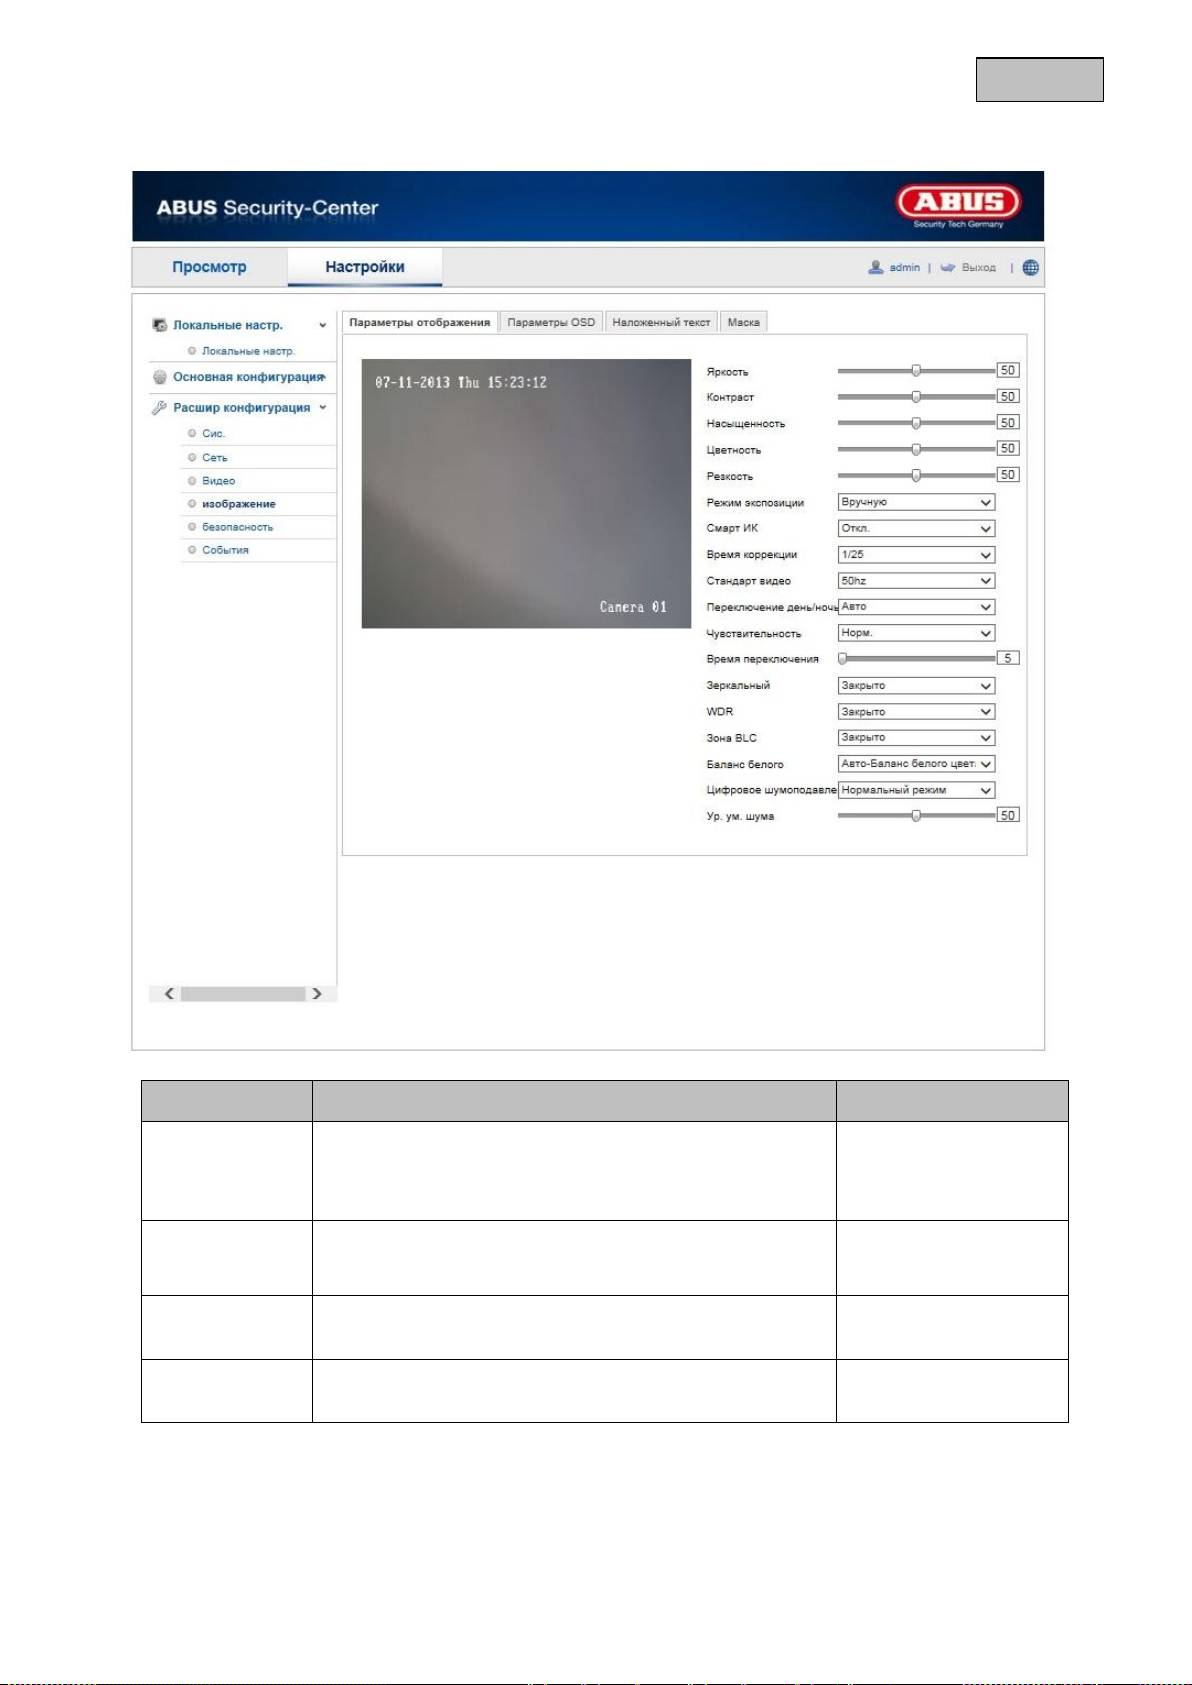Click the admin user icon
Screen dimensions: 1192x1685
pyautogui.click(x=876, y=267)
